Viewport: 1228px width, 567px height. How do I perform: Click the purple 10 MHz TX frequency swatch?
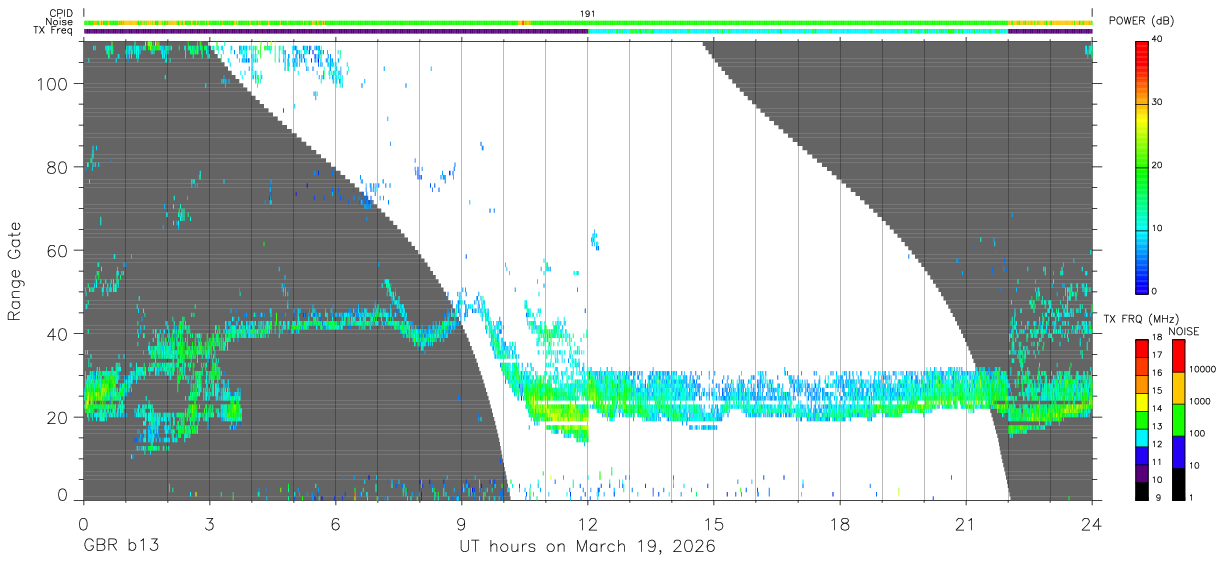point(1141,473)
